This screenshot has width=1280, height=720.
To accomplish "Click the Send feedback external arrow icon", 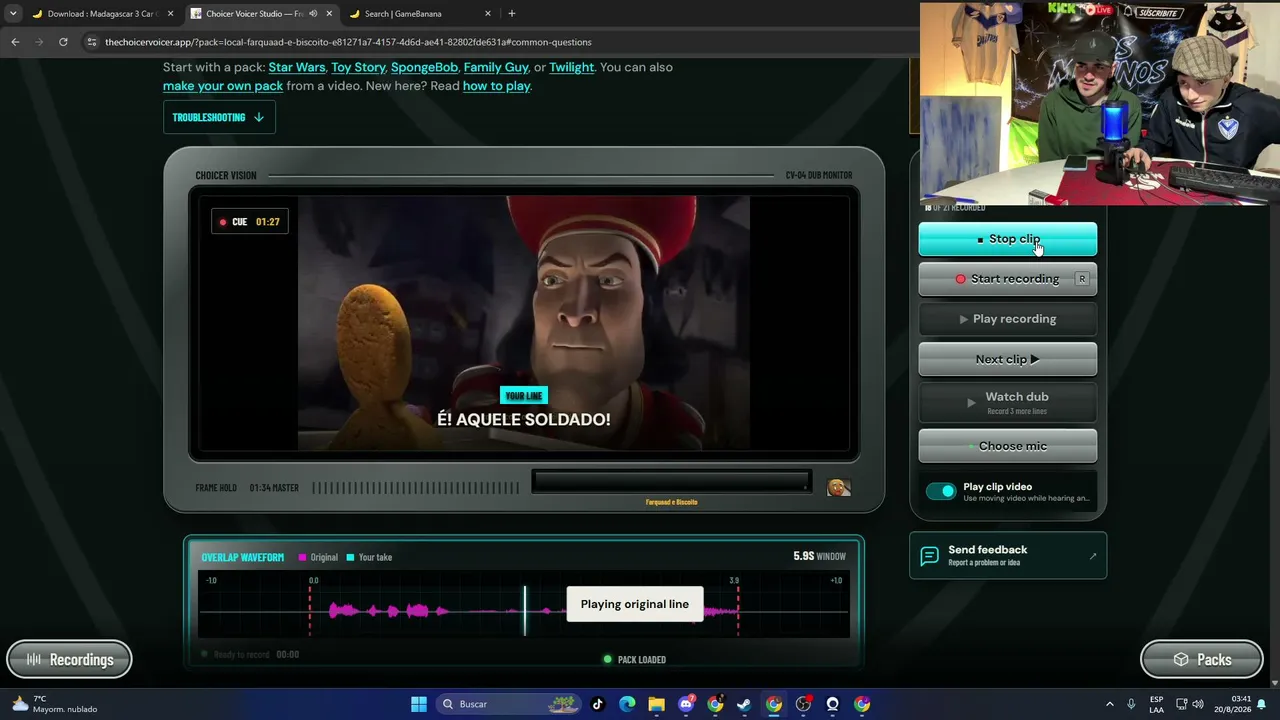I will point(1092,556).
